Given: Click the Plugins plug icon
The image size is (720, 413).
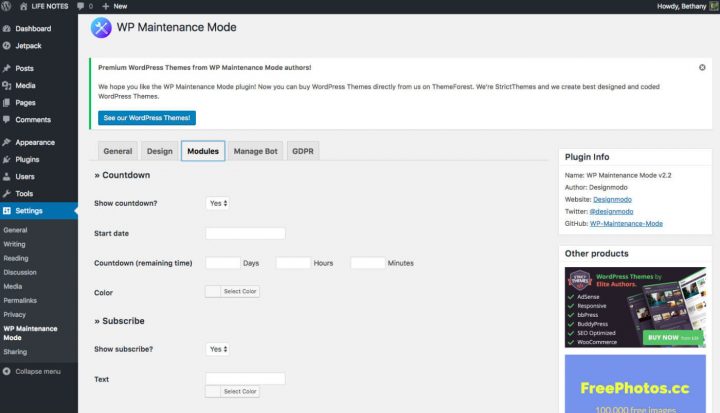Looking at the screenshot, I should pyautogui.click(x=6, y=159).
